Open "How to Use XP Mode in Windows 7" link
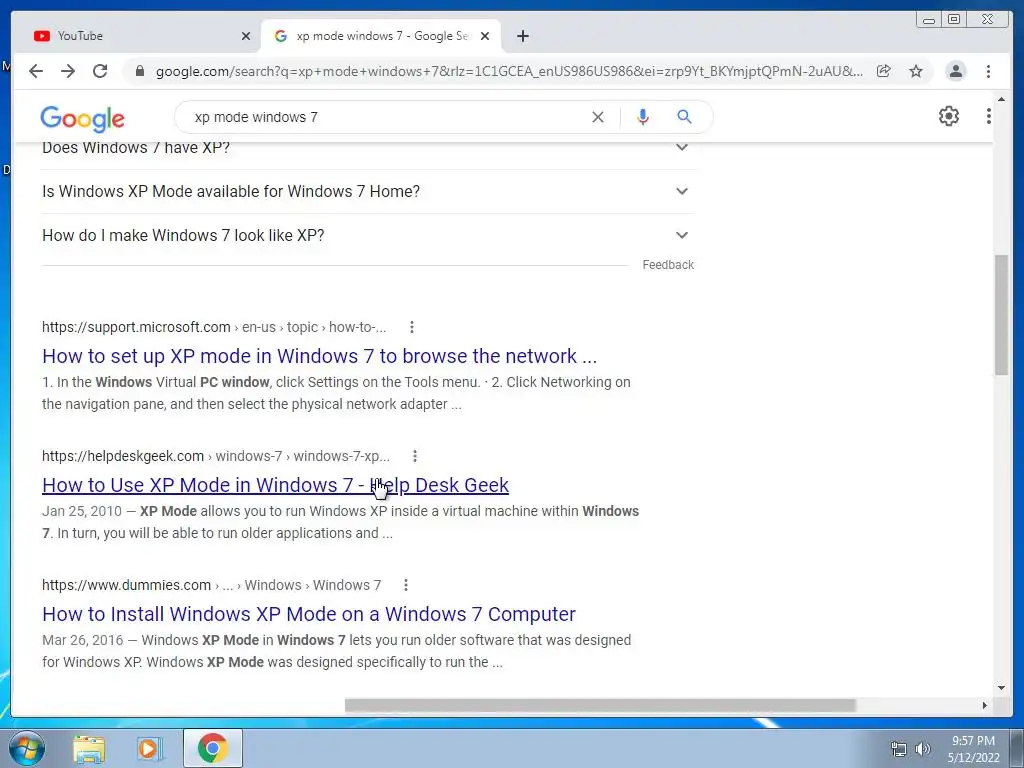The width and height of the screenshot is (1024, 768). pos(275,485)
